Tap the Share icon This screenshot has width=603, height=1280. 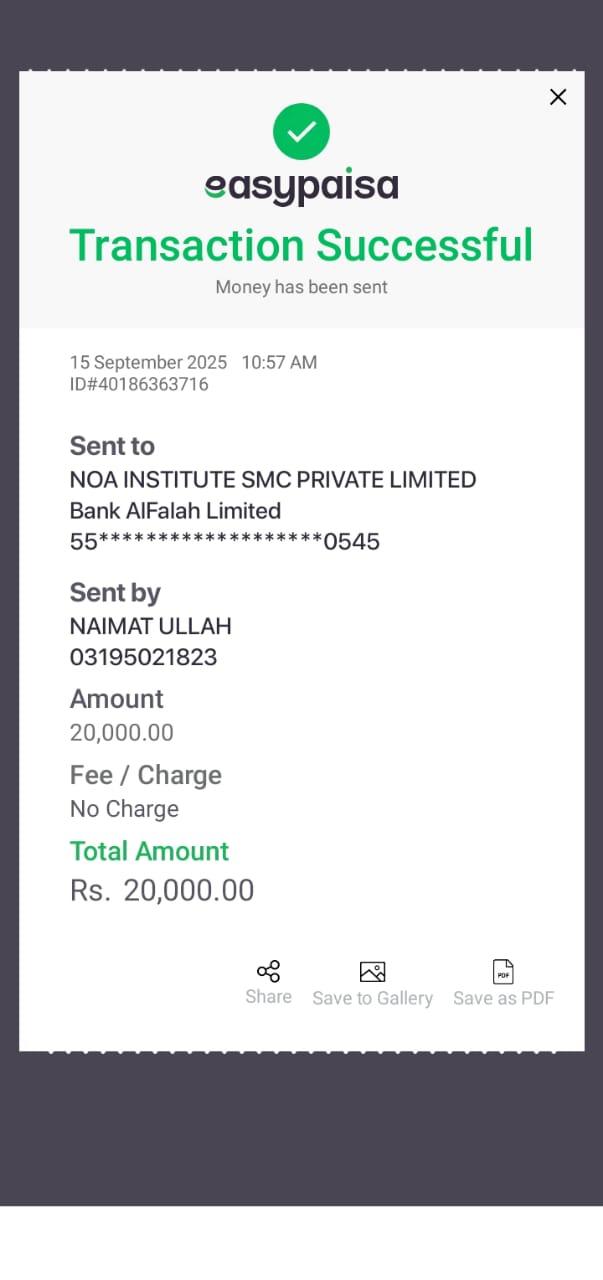point(268,971)
